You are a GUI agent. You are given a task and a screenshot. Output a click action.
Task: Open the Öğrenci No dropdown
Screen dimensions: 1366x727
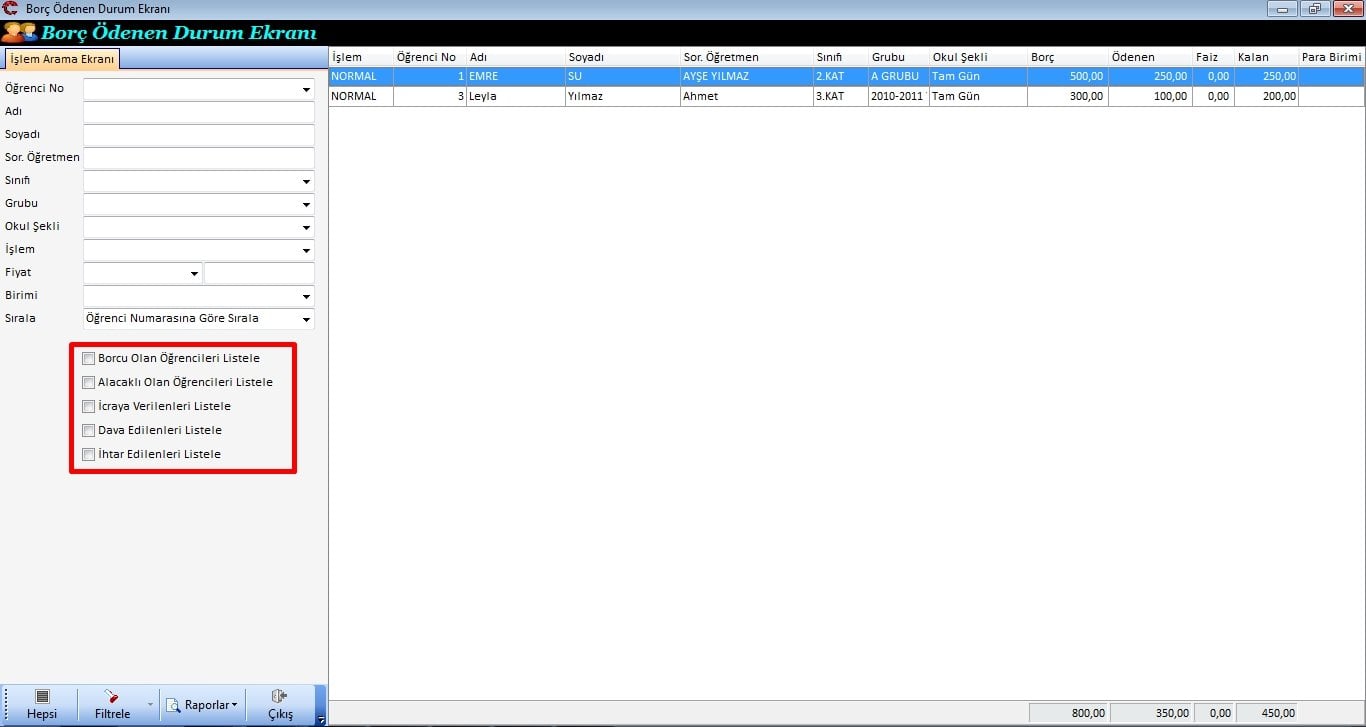pos(306,89)
